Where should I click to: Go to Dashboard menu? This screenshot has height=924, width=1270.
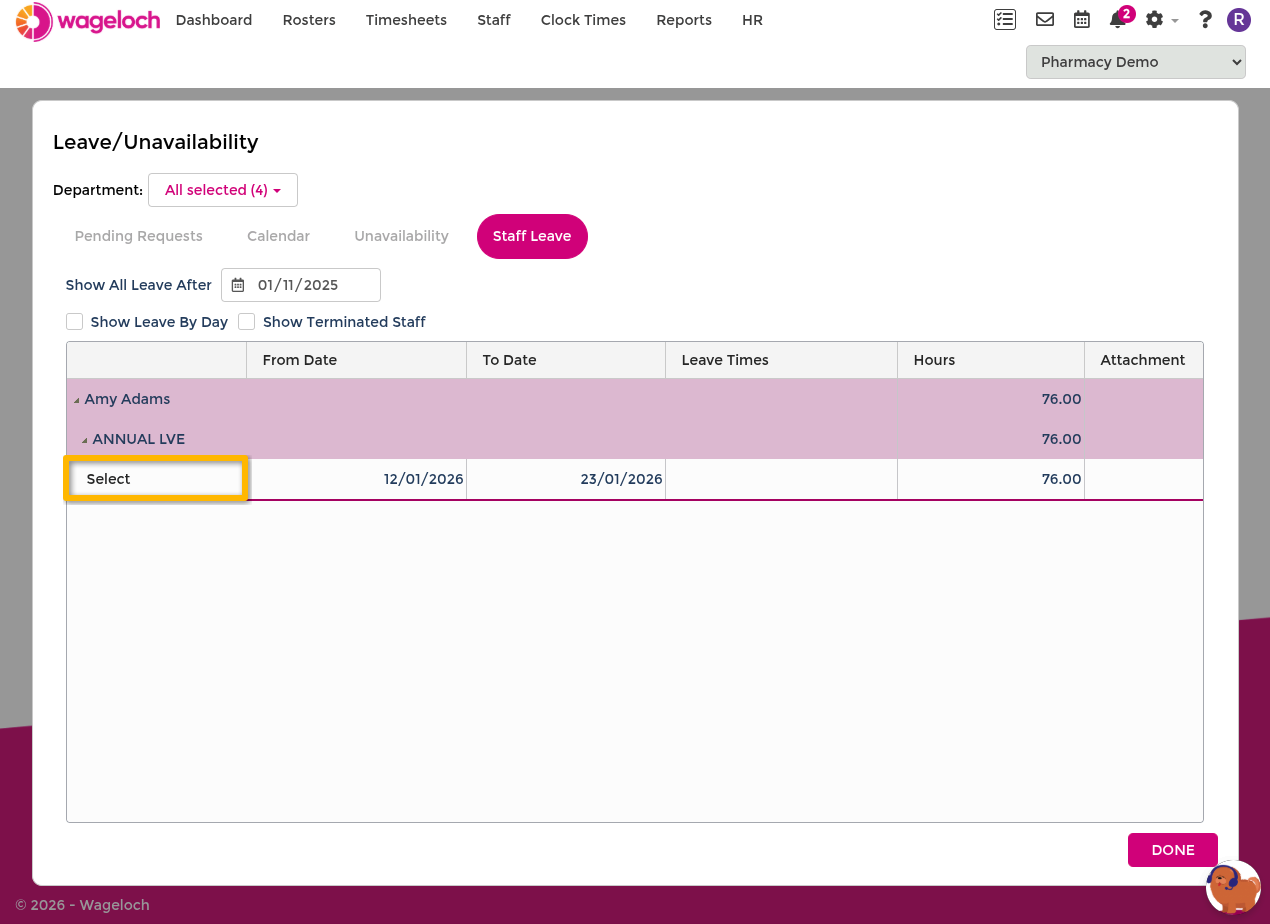point(214,20)
